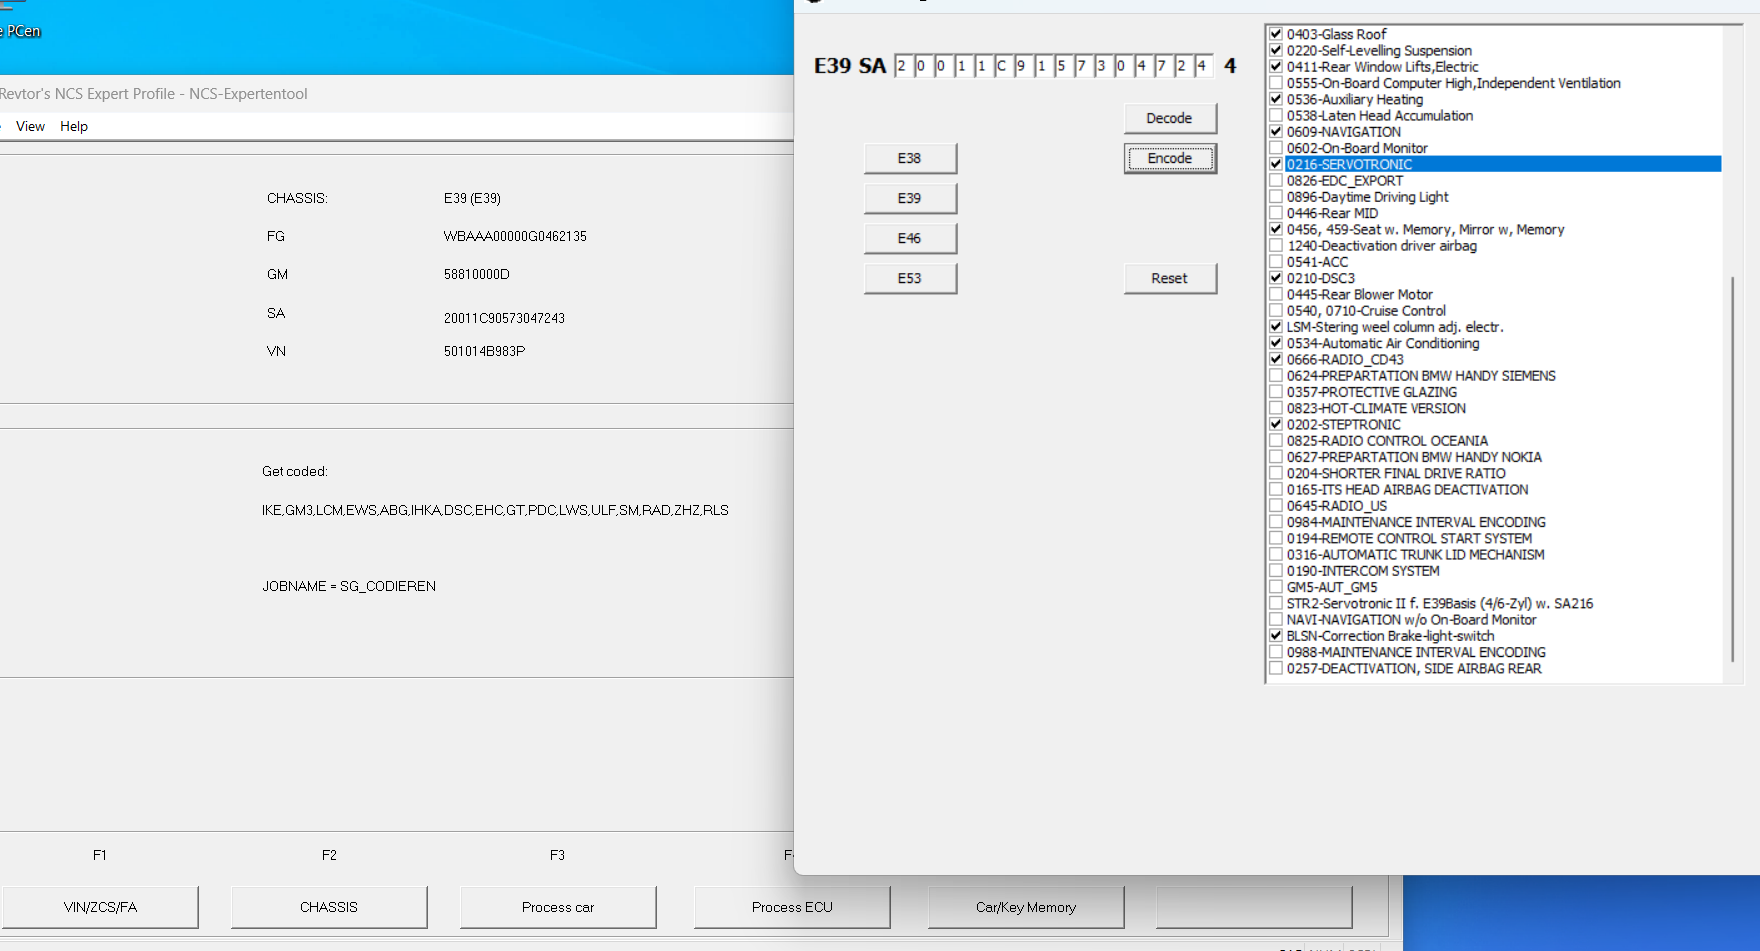Select the E53 chassis button
1760x951 pixels.
click(x=910, y=278)
